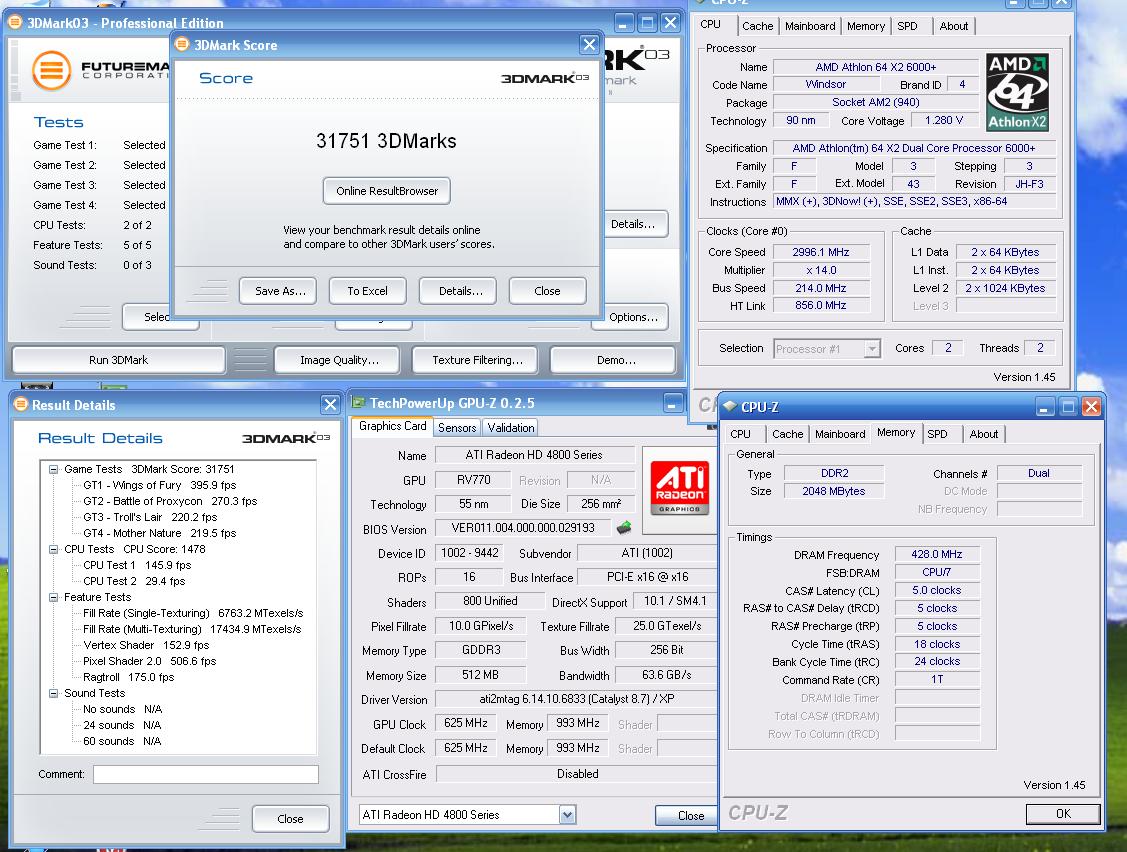Open the About tab in back CPU-Z window

pos(954,26)
